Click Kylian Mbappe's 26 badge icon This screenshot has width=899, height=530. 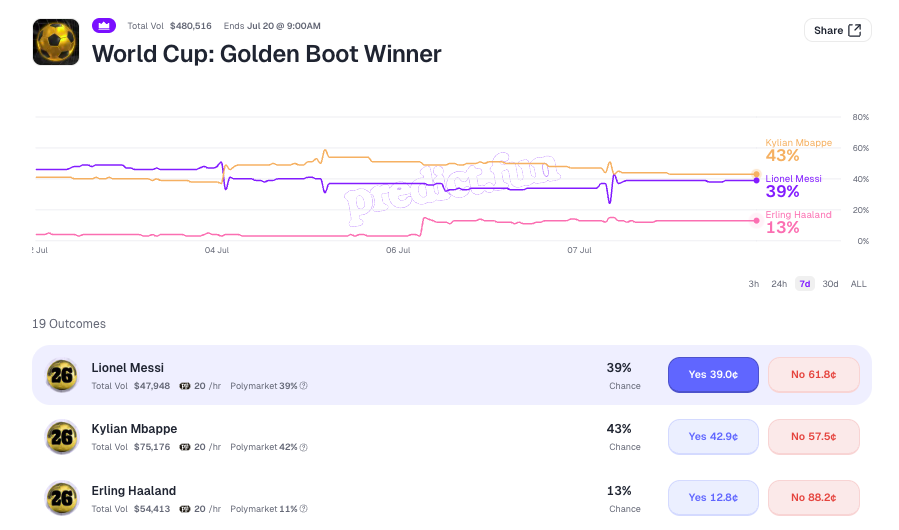(x=62, y=437)
